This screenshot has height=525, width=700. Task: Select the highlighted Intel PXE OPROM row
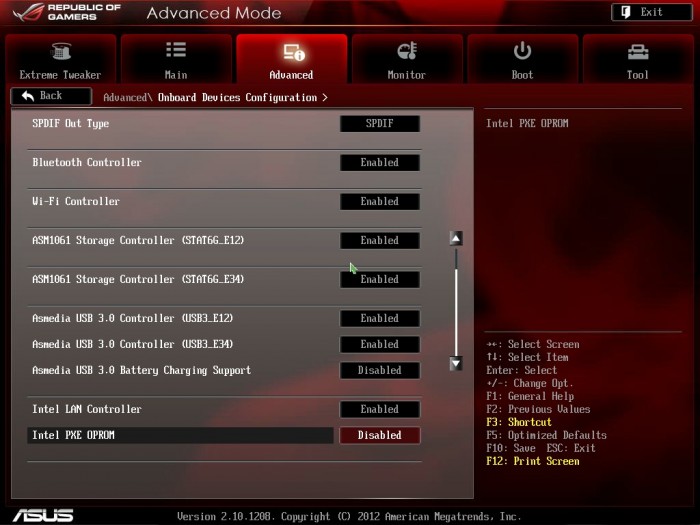coord(180,435)
